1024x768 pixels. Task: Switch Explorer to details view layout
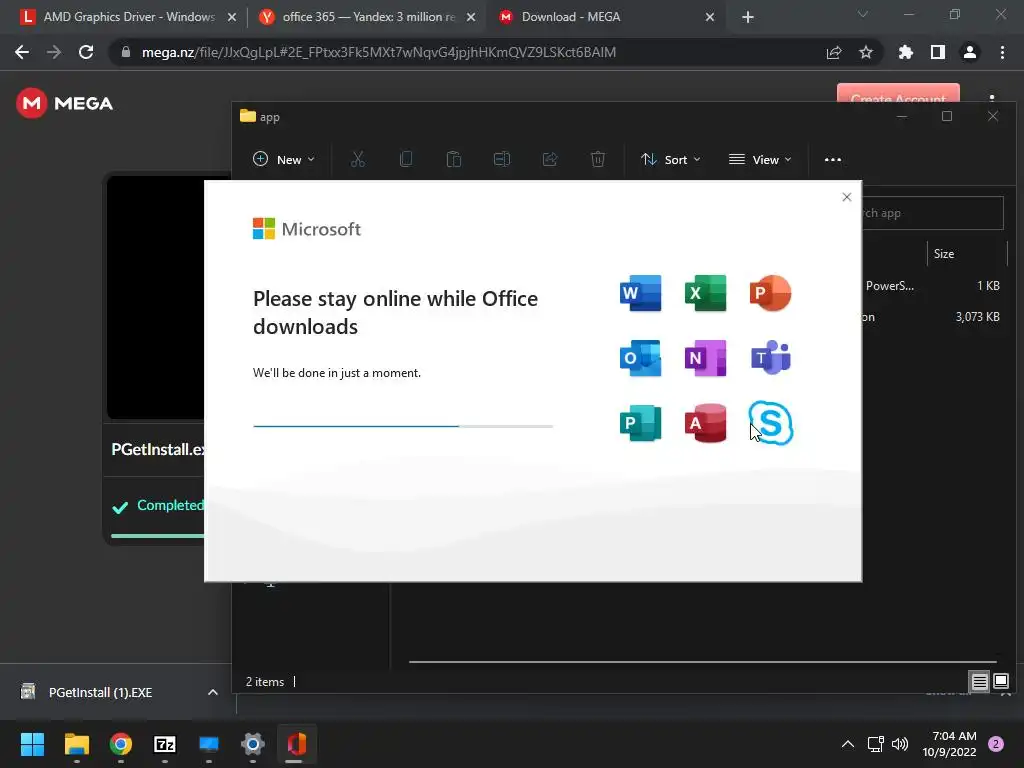980,682
